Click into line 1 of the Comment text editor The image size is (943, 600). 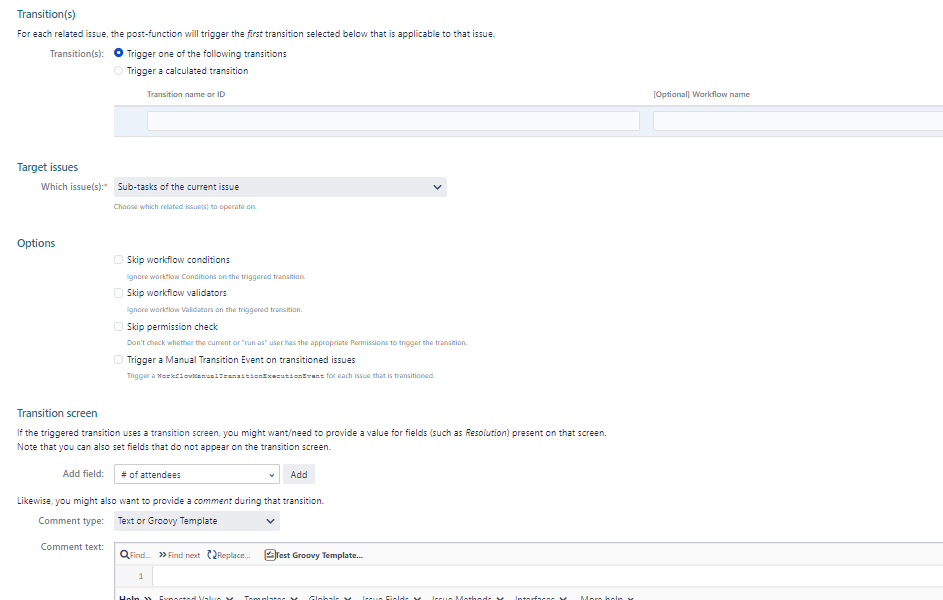(x=547, y=576)
